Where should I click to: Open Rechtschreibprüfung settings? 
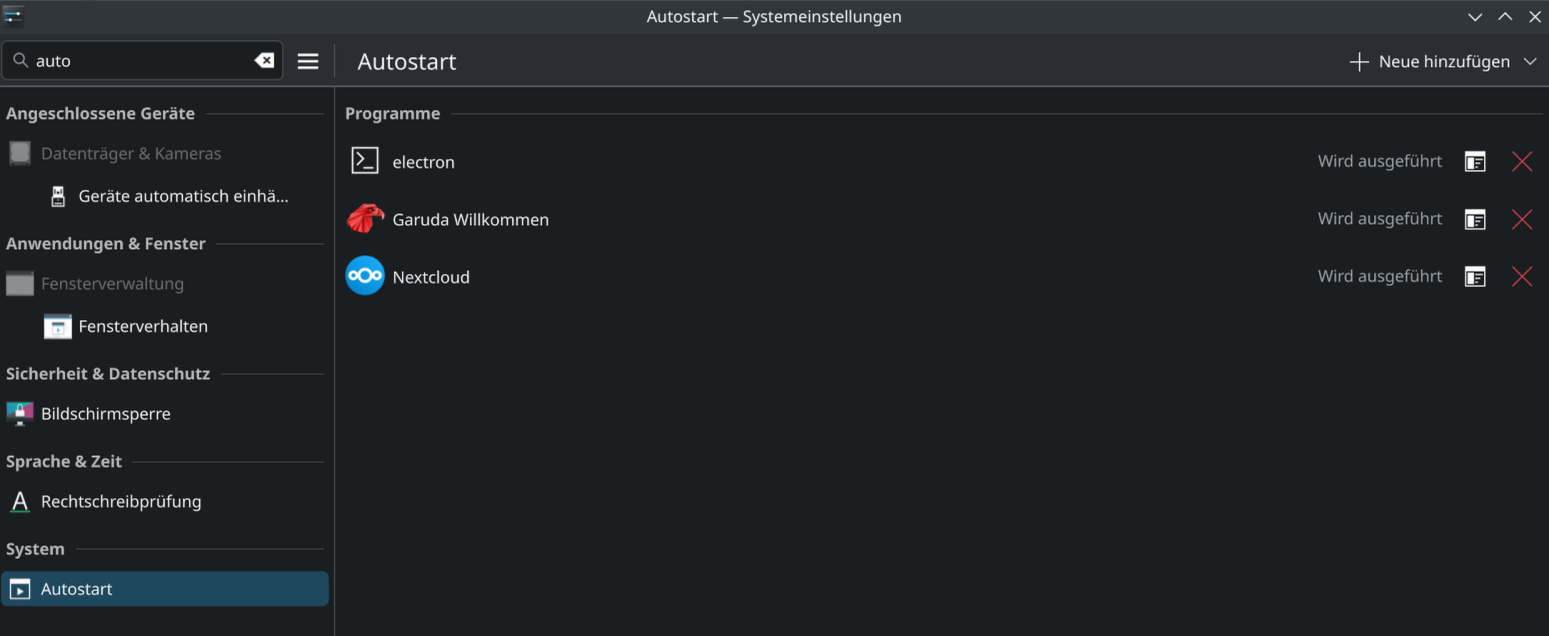pyautogui.click(x=120, y=502)
